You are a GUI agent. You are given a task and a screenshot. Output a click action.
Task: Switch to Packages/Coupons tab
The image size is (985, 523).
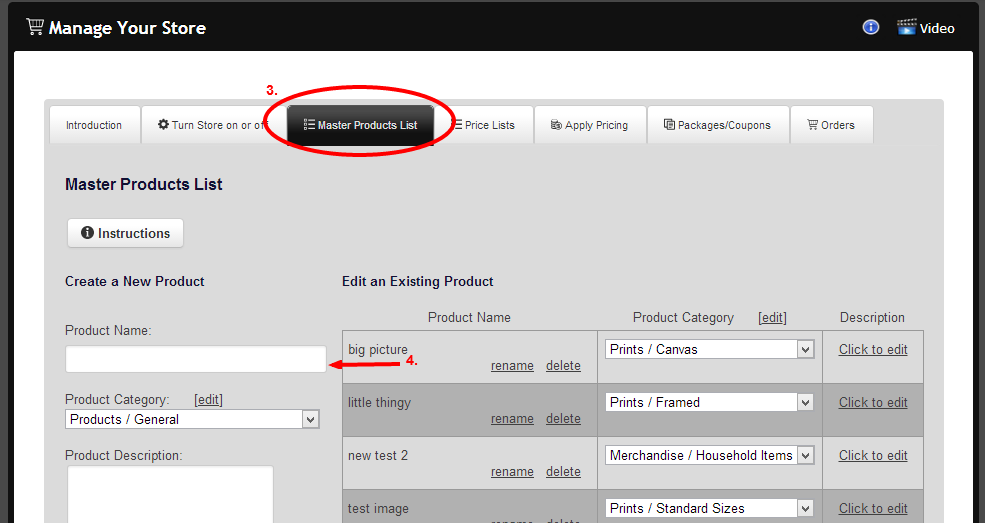pyautogui.click(x=717, y=125)
